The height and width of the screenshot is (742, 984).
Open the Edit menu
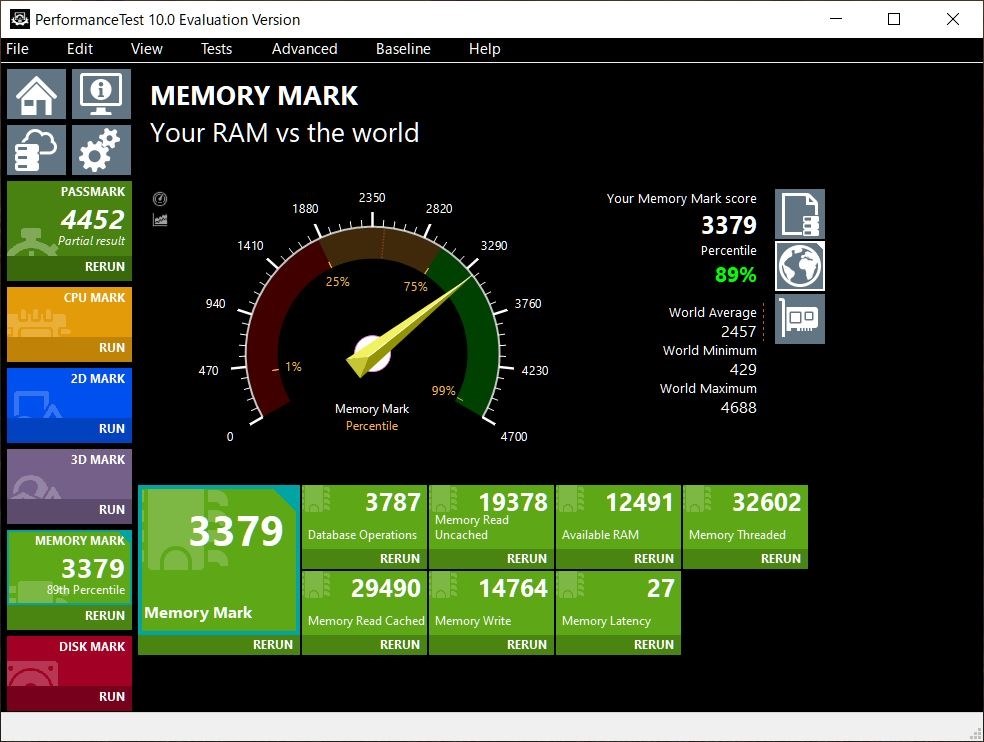(80, 49)
